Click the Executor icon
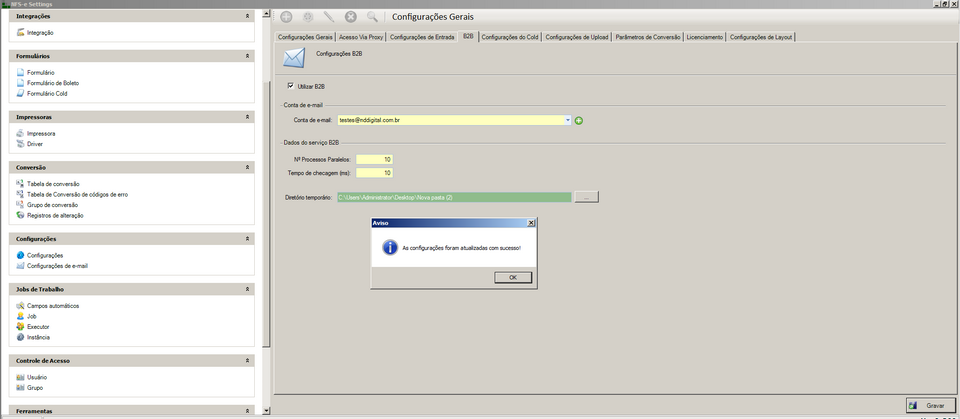Image resolution: width=960 pixels, height=419 pixels. coord(20,327)
